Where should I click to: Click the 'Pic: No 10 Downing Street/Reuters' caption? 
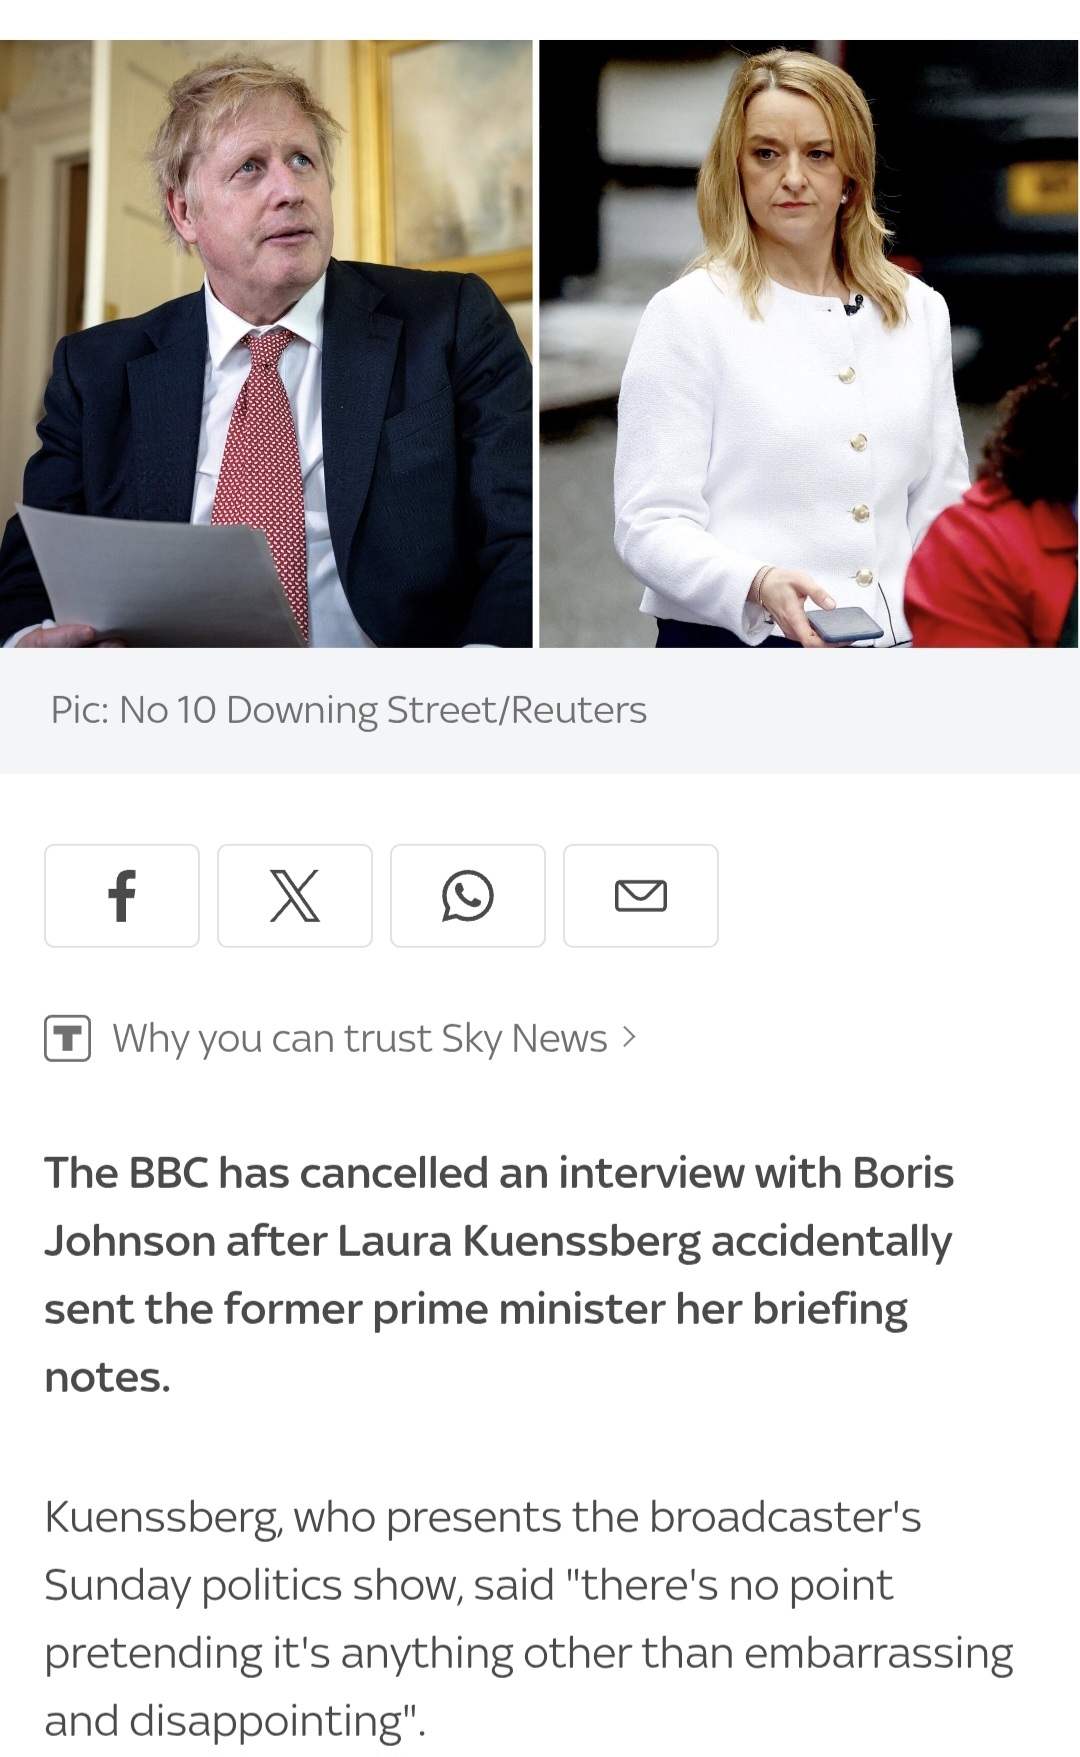click(349, 710)
